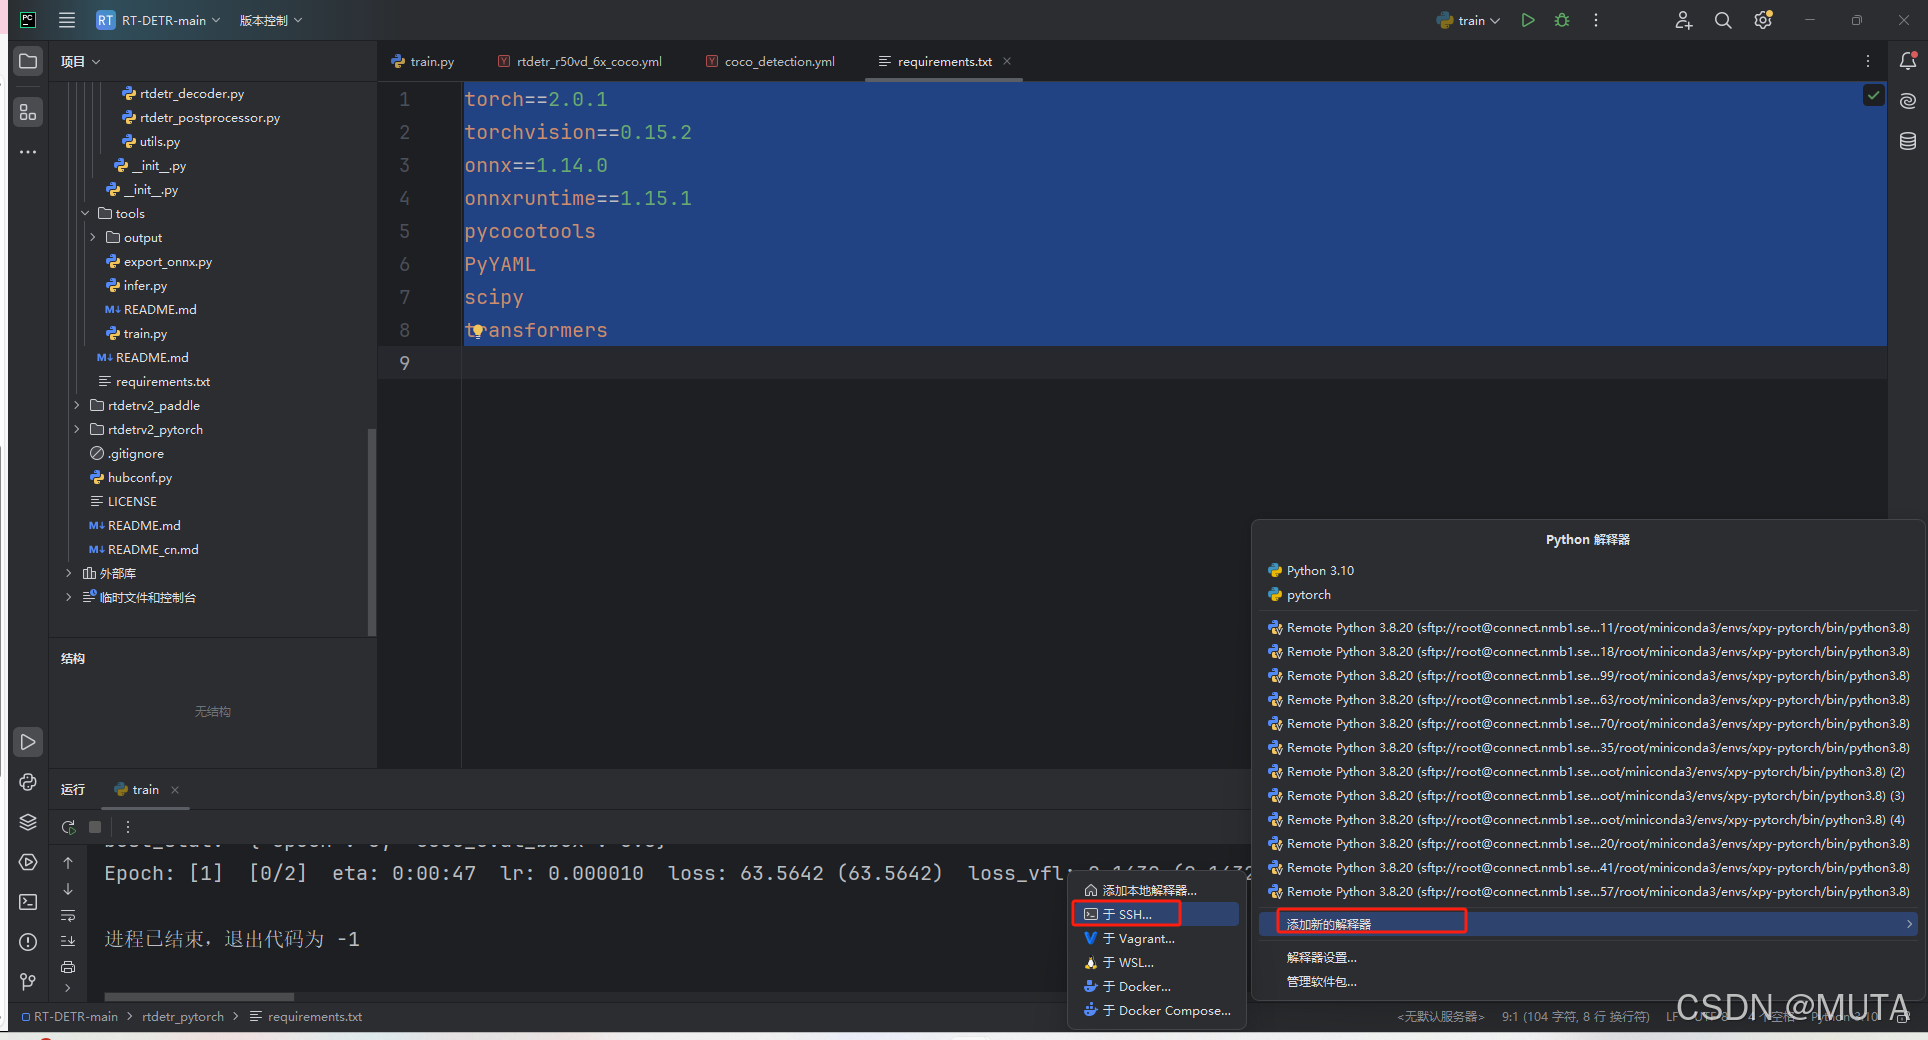Screen dimensions: 1928x1040
Task: Click the run console horizontal scrollbar
Action: 199,996
